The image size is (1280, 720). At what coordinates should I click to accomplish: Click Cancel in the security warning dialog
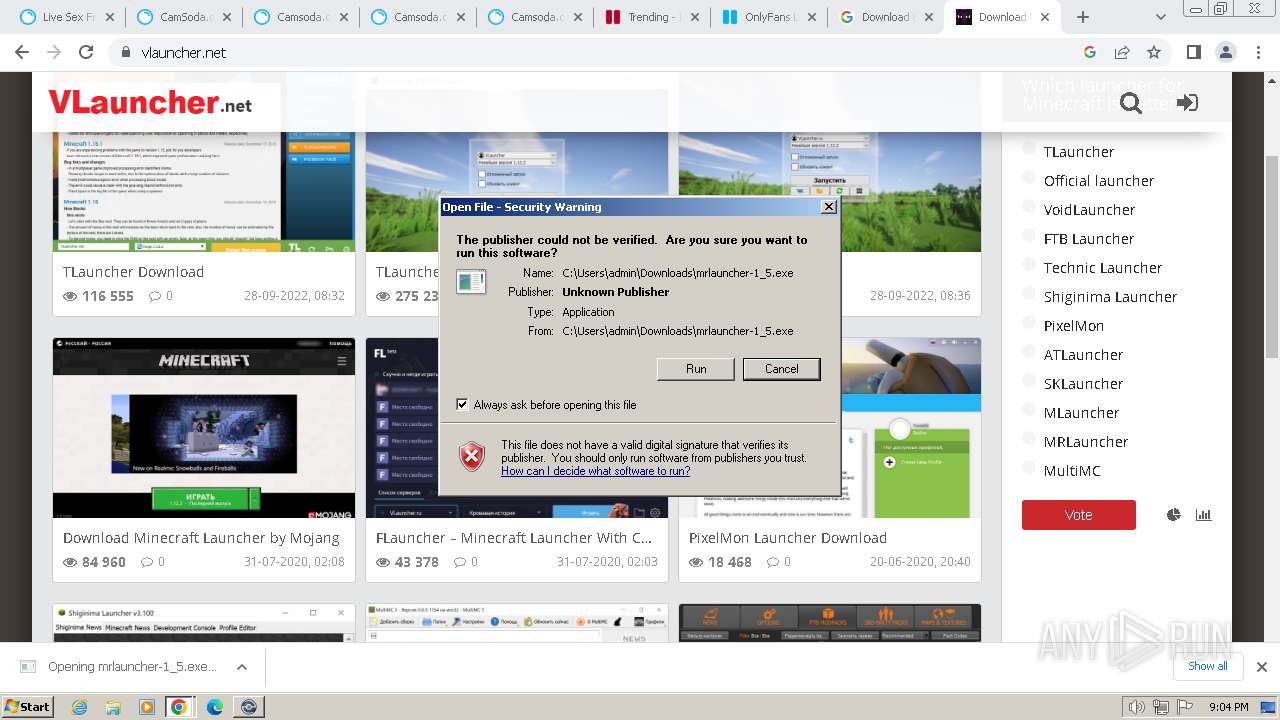781,369
